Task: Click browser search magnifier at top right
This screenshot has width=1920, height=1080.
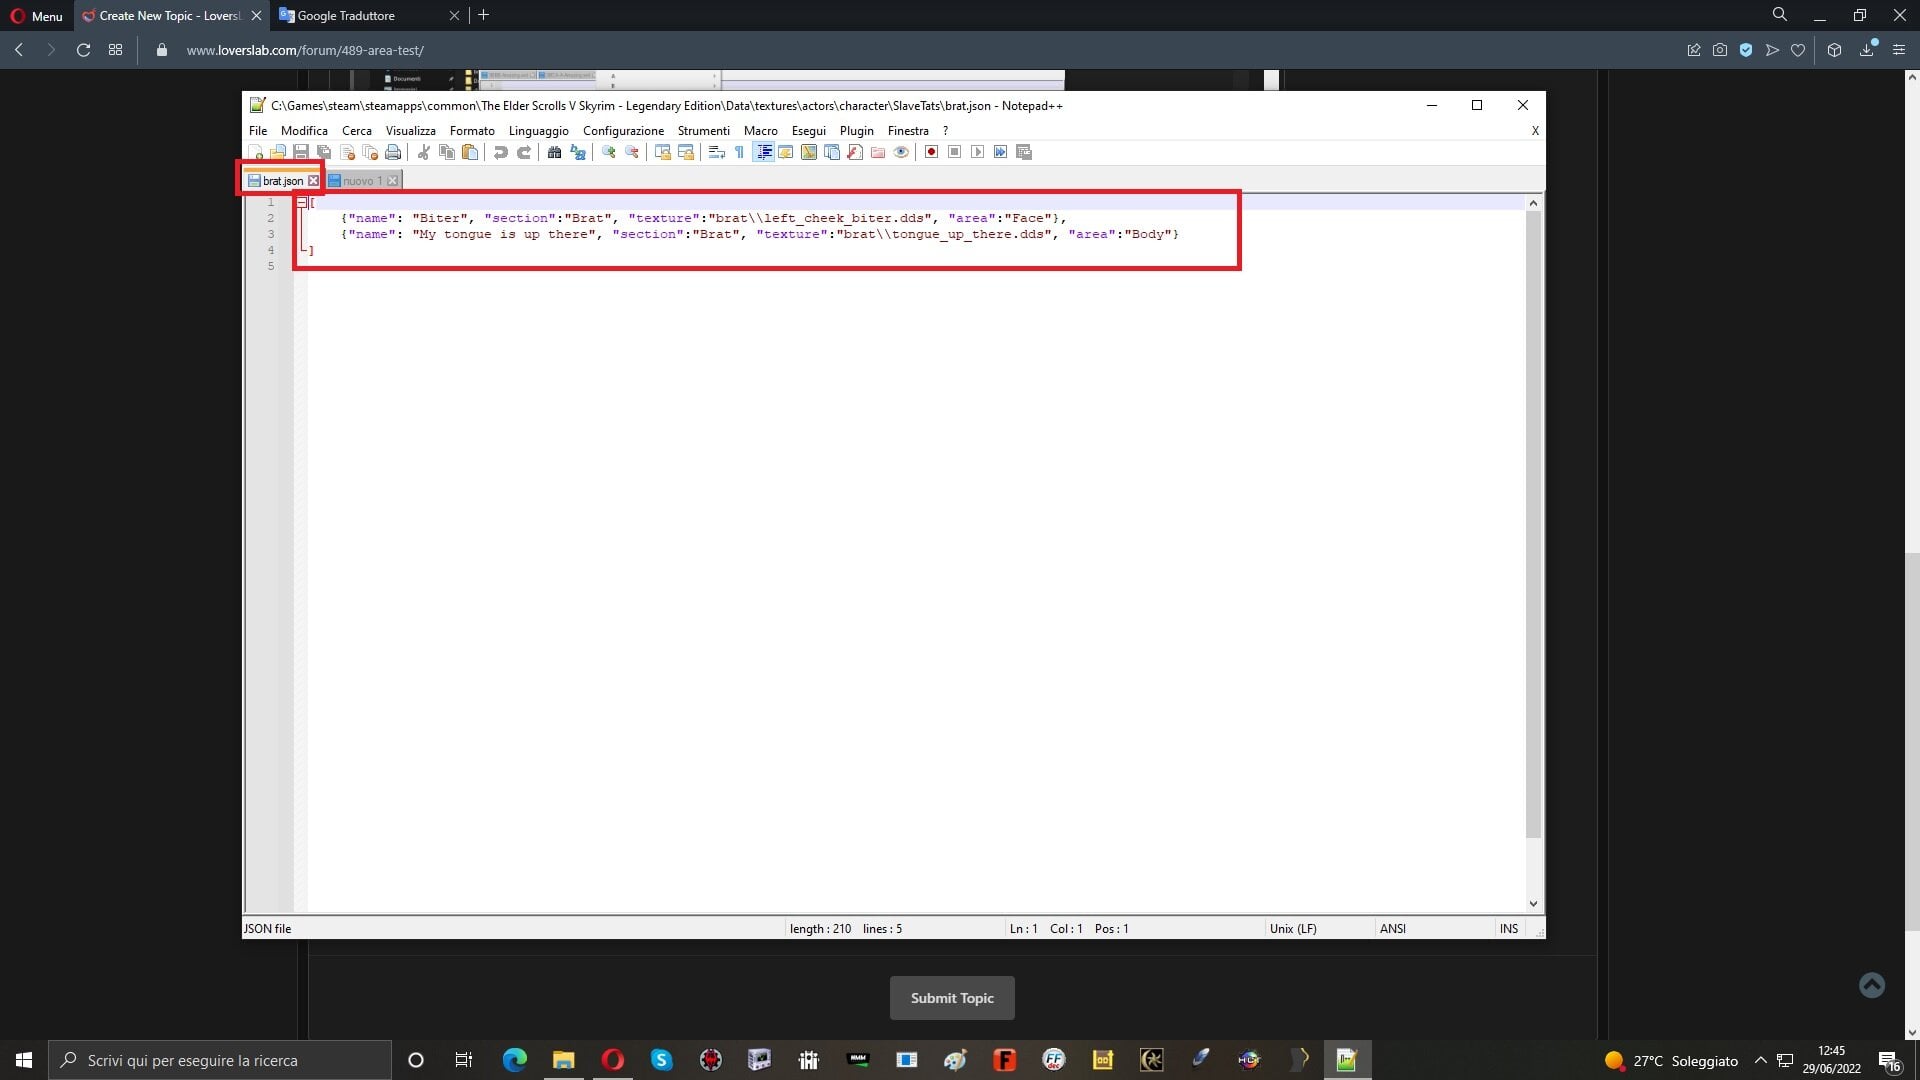Action: (x=1780, y=15)
